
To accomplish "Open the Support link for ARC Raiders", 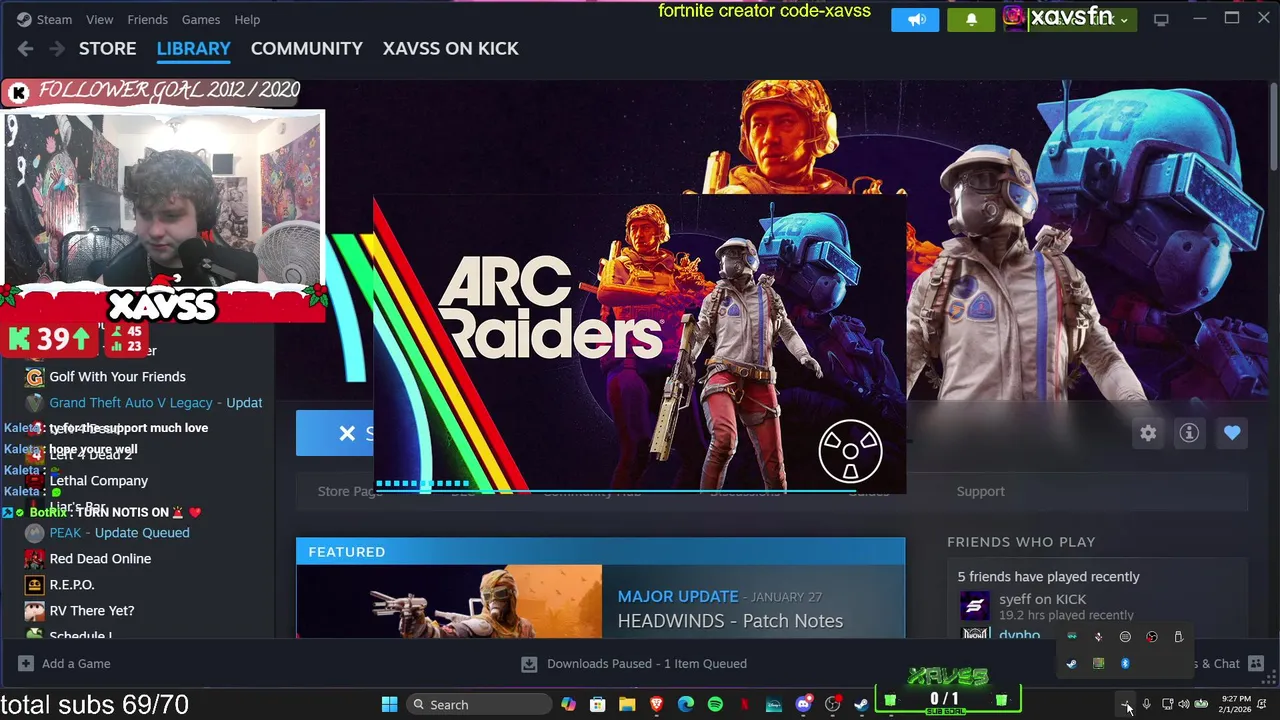I will (x=980, y=491).
